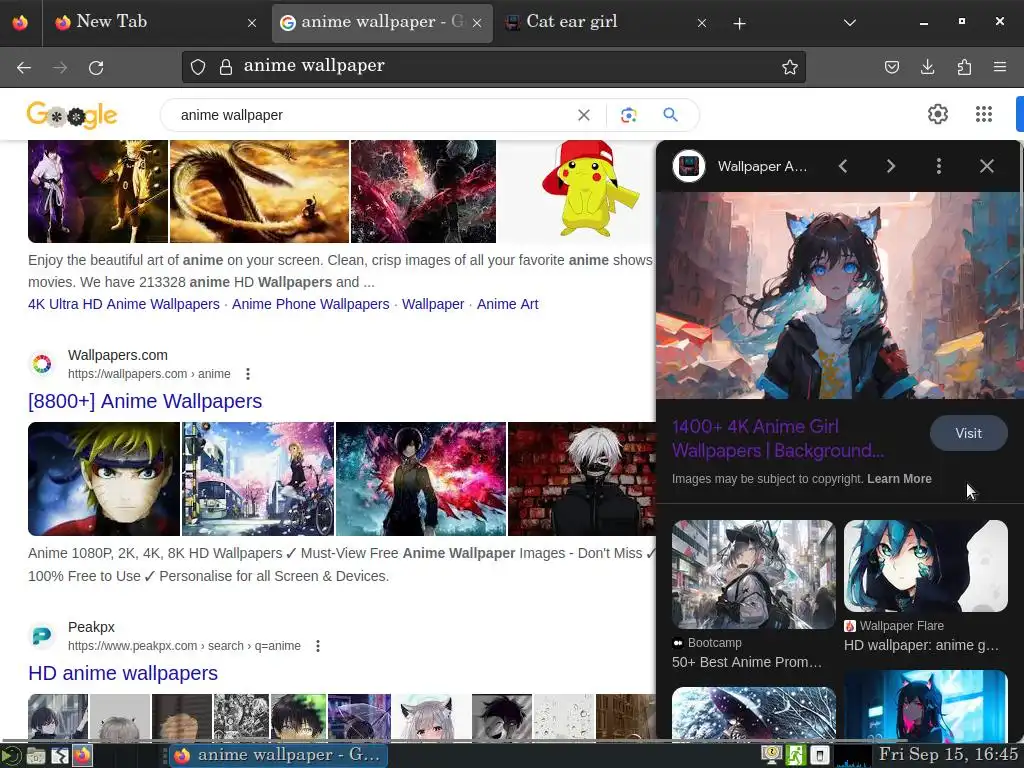Open the Wallpaper Flare related image
This screenshot has width=1024, height=768.
(x=925, y=566)
